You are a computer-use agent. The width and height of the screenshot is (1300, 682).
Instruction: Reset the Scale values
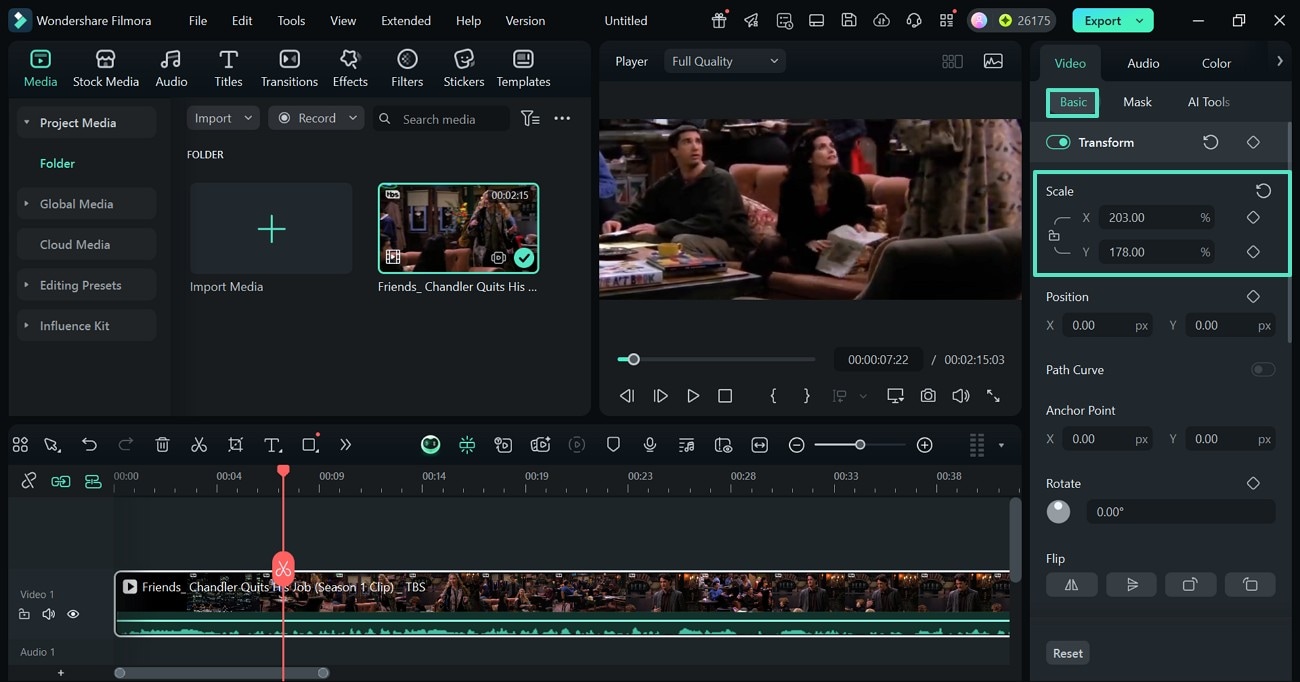pos(1263,191)
